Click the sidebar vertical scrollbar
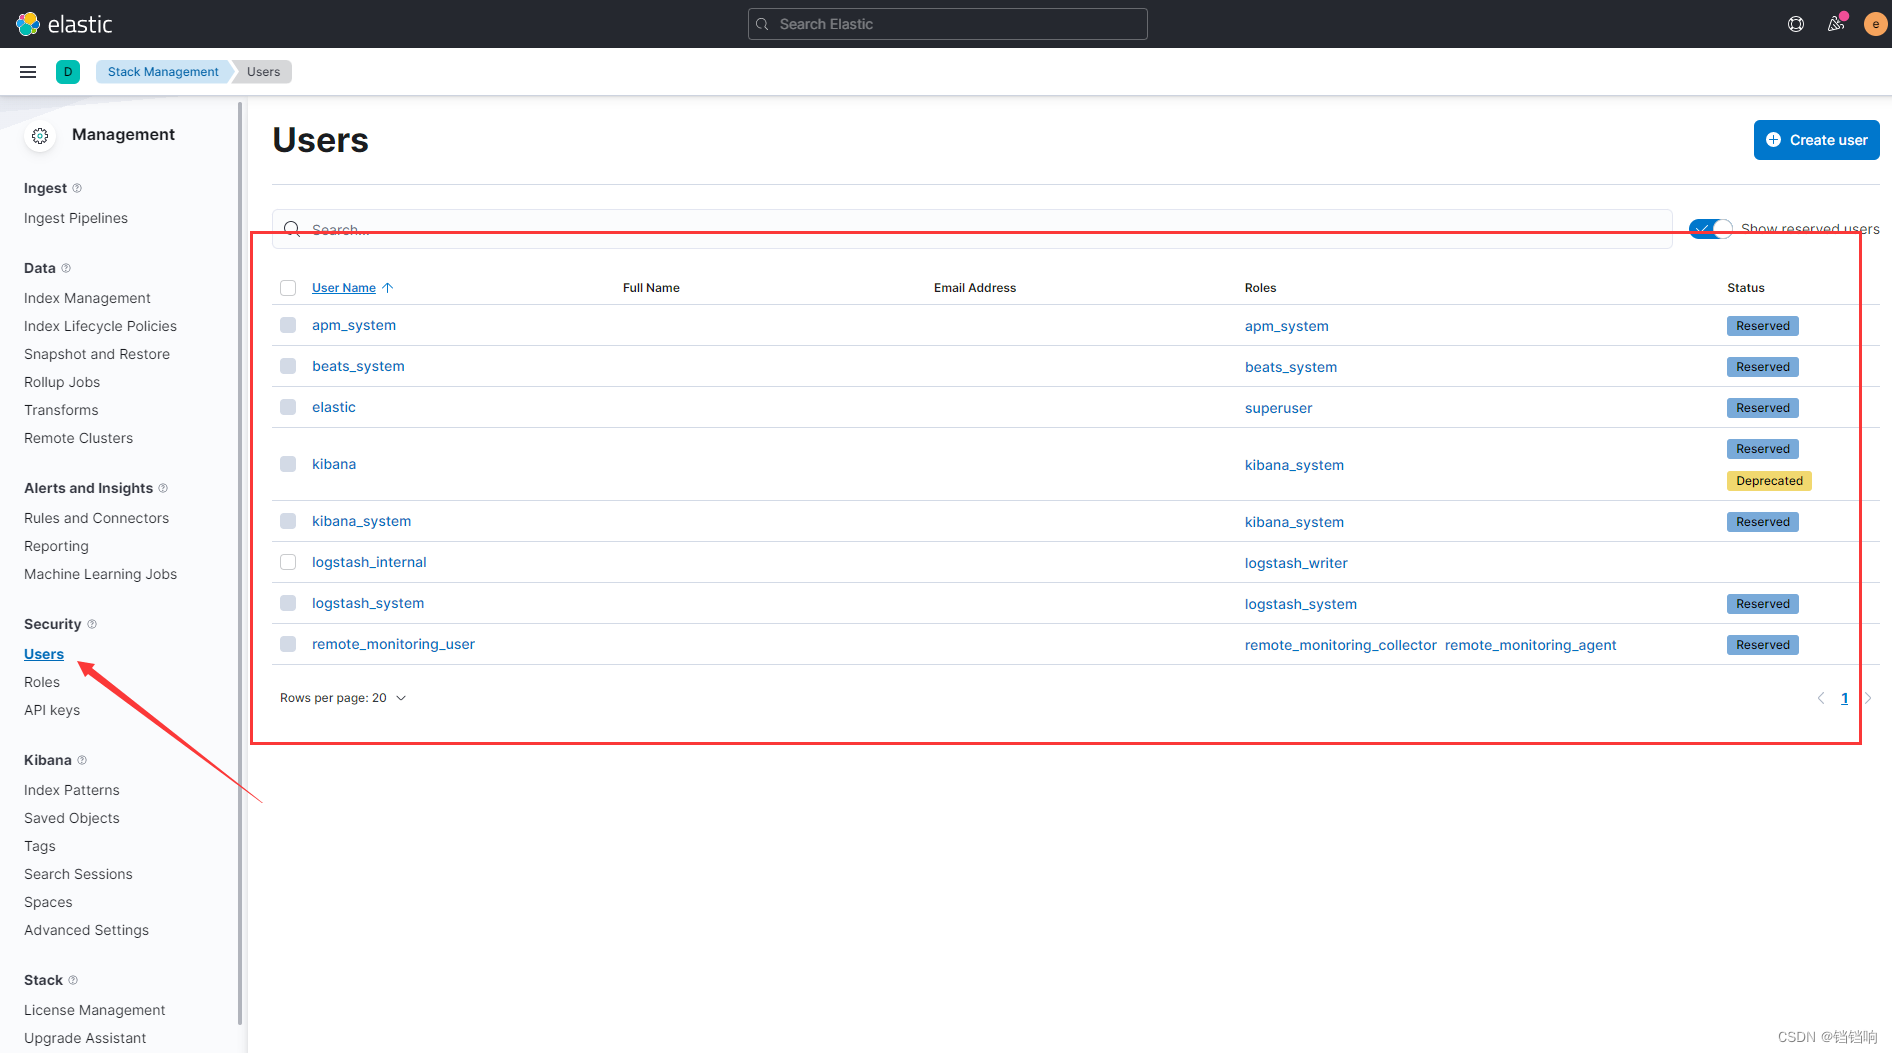The height and width of the screenshot is (1053, 1892). pyautogui.click(x=240, y=563)
